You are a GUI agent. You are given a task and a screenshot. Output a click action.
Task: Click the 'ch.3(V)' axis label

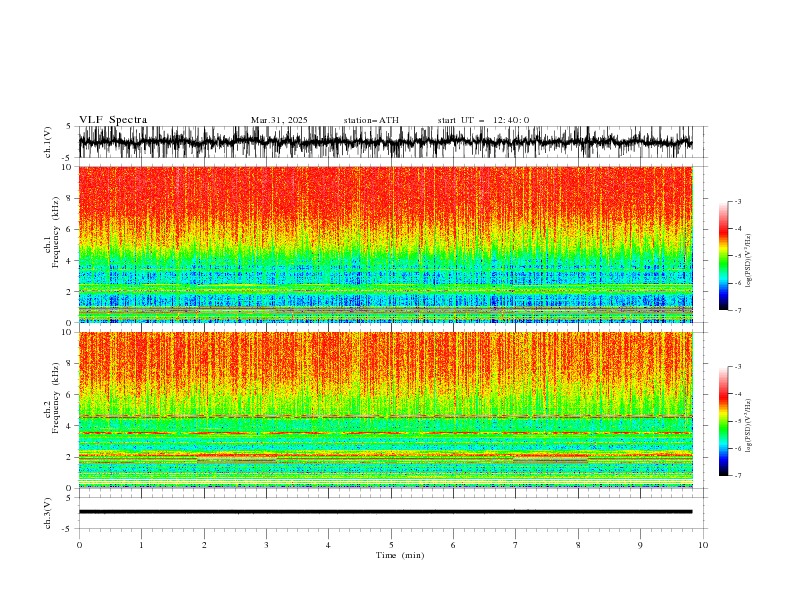tap(48, 513)
